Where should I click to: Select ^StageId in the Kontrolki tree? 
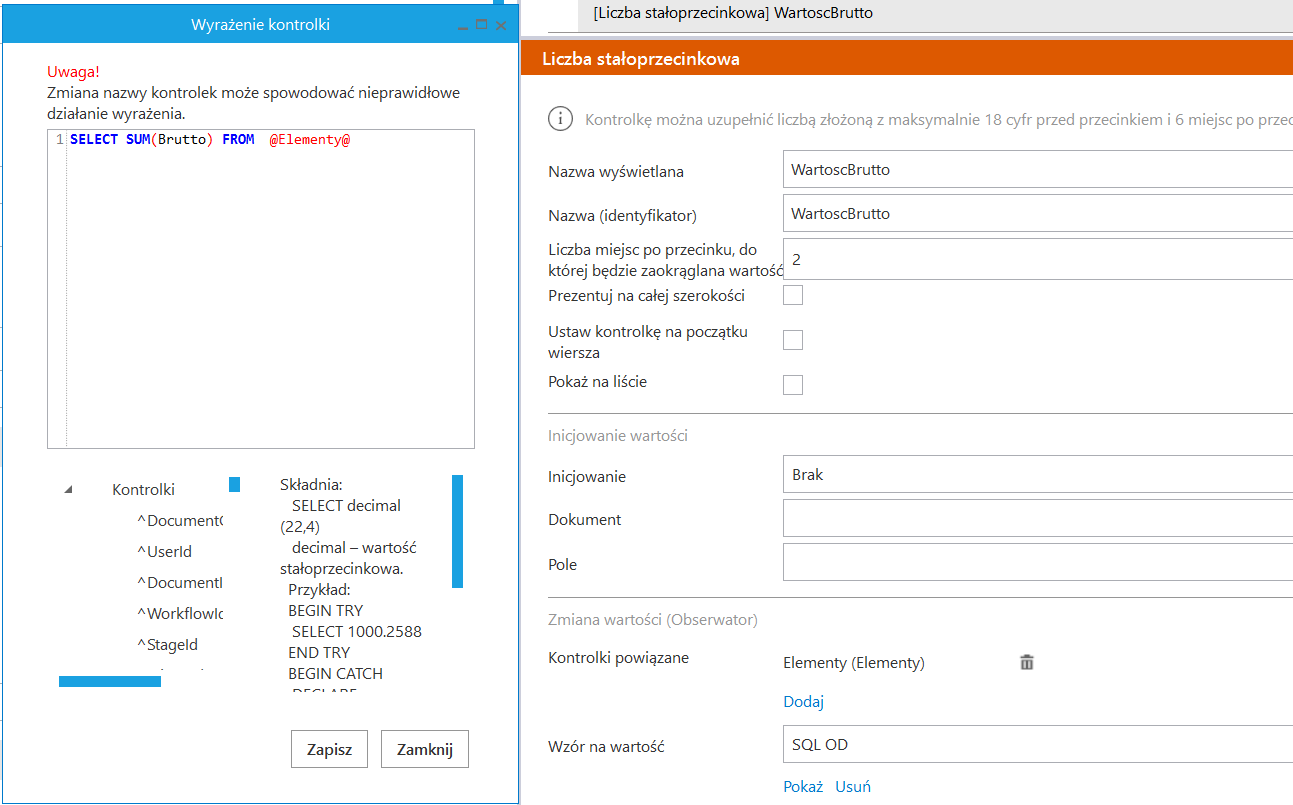click(x=167, y=645)
